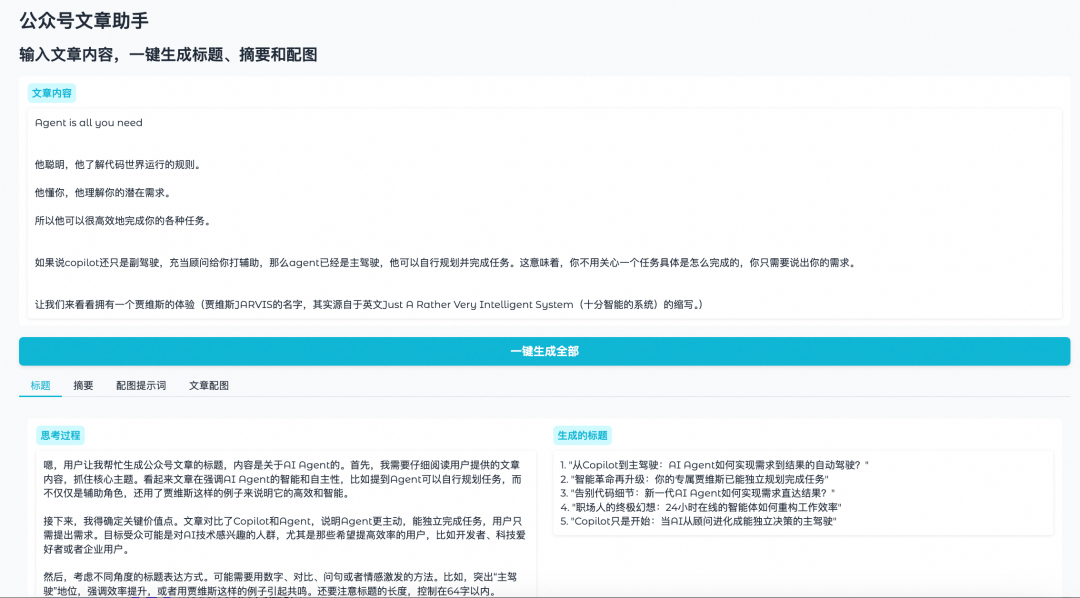Viewport: 1080px width, 598px height.
Task: Click the 生成的标题 label badge
Action: click(x=583, y=435)
